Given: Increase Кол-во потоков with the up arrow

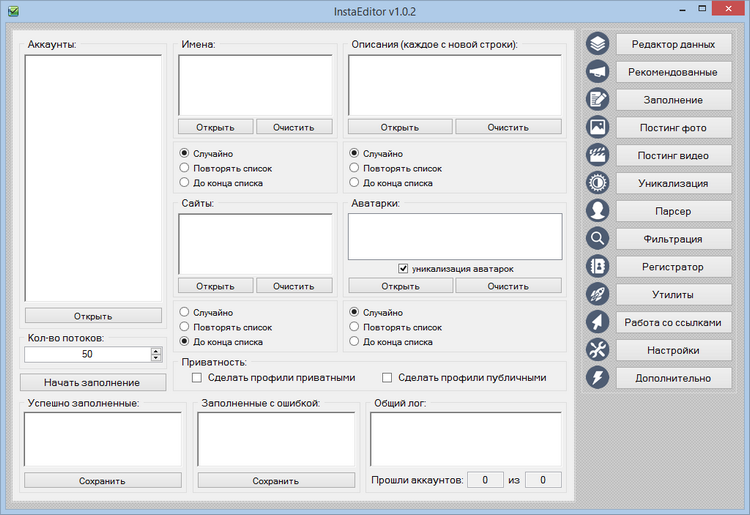Looking at the screenshot, I should tap(155, 350).
